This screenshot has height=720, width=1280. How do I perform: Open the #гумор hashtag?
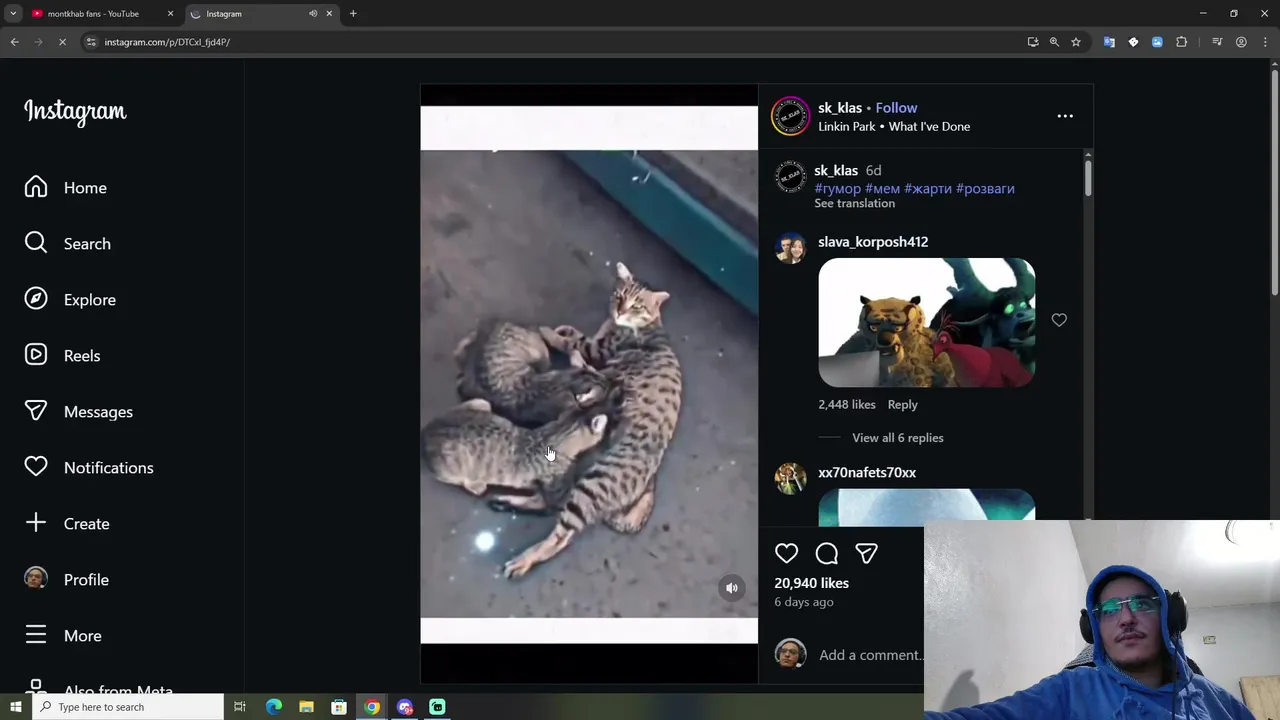point(837,189)
